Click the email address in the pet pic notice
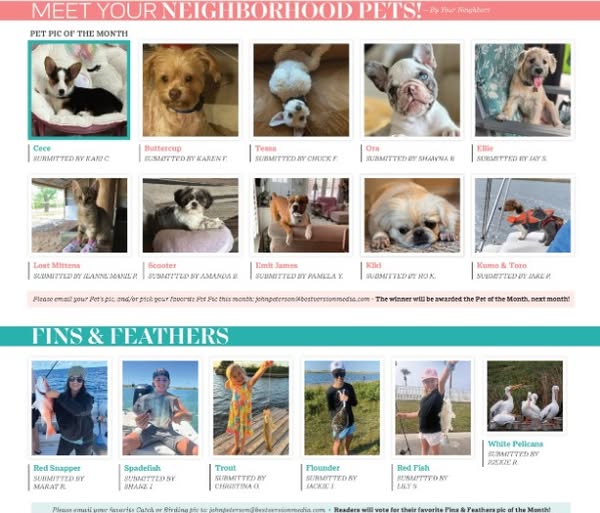The image size is (600, 513). coord(313,299)
